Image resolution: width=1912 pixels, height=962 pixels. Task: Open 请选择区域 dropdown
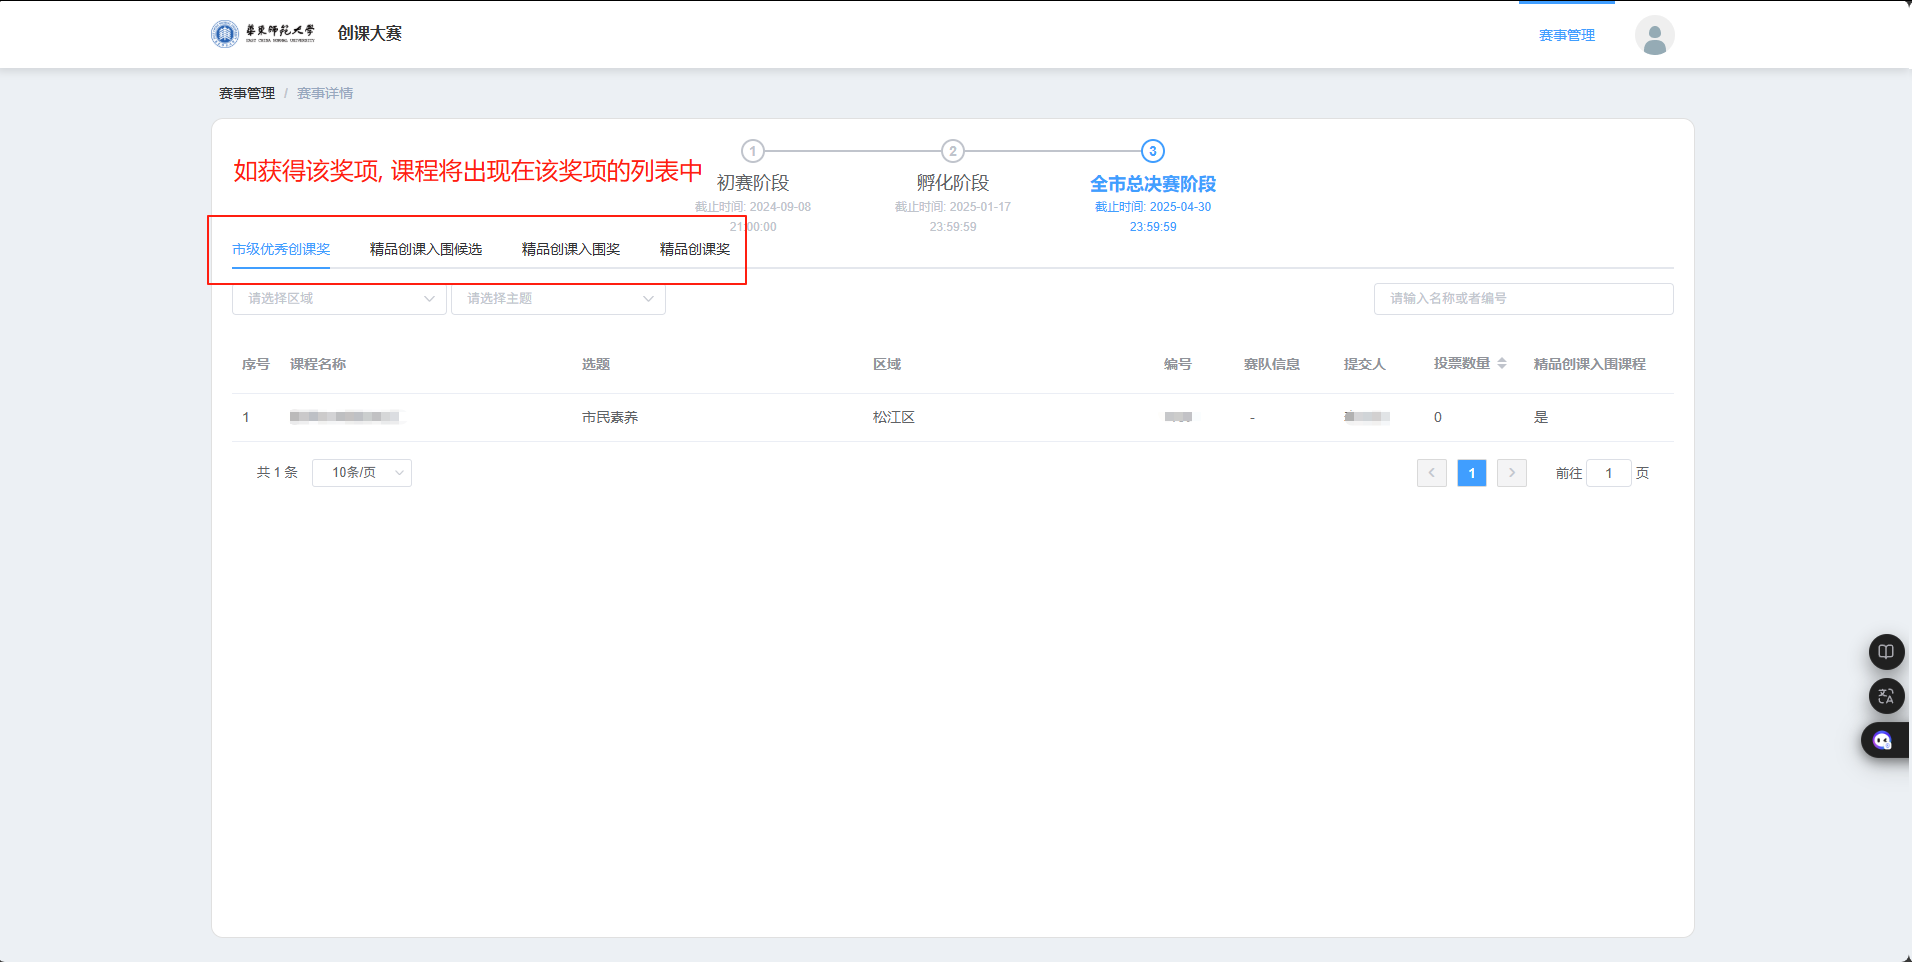coord(339,299)
